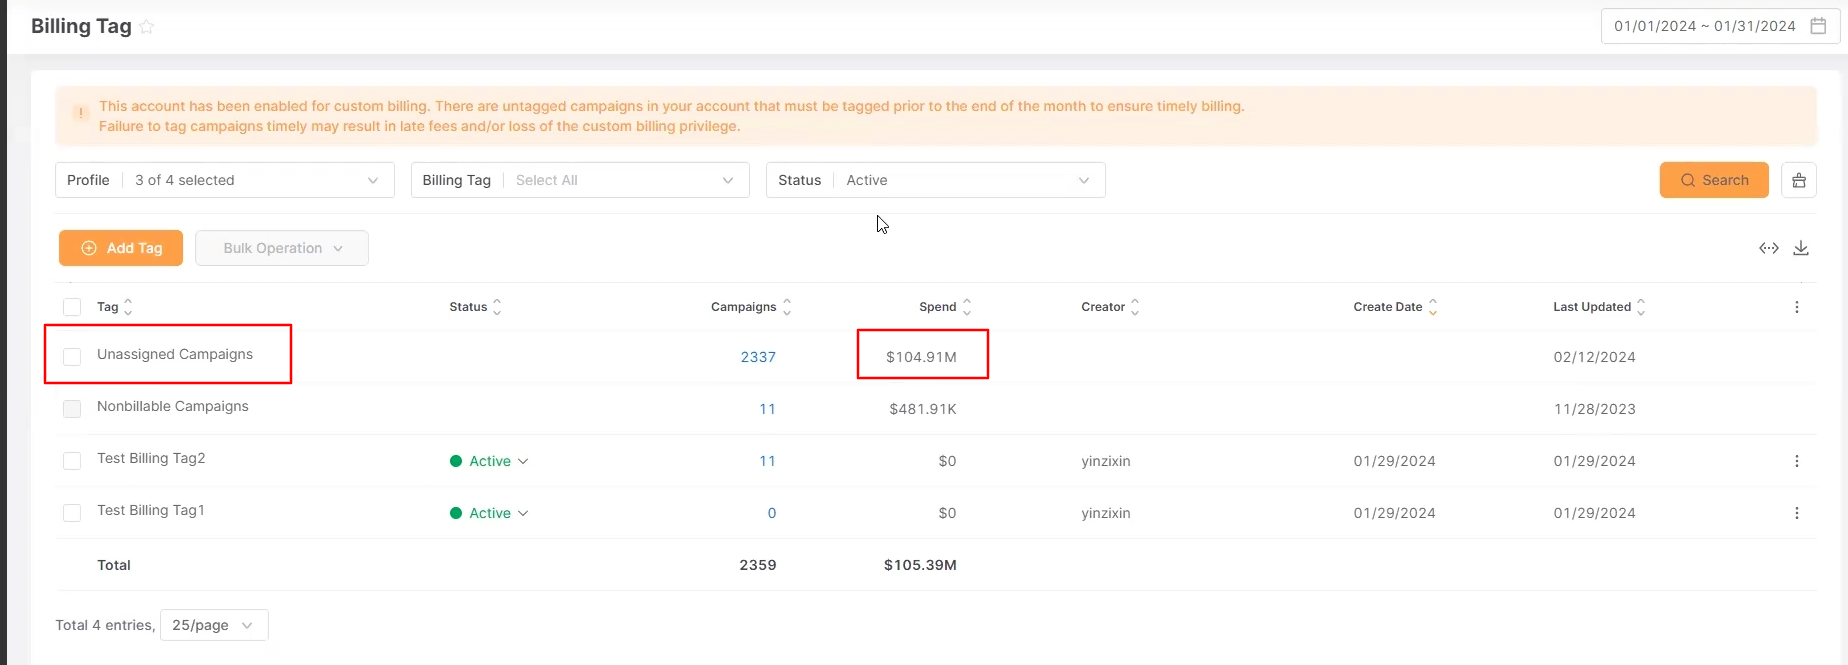Sort table by Spend column

click(966, 307)
